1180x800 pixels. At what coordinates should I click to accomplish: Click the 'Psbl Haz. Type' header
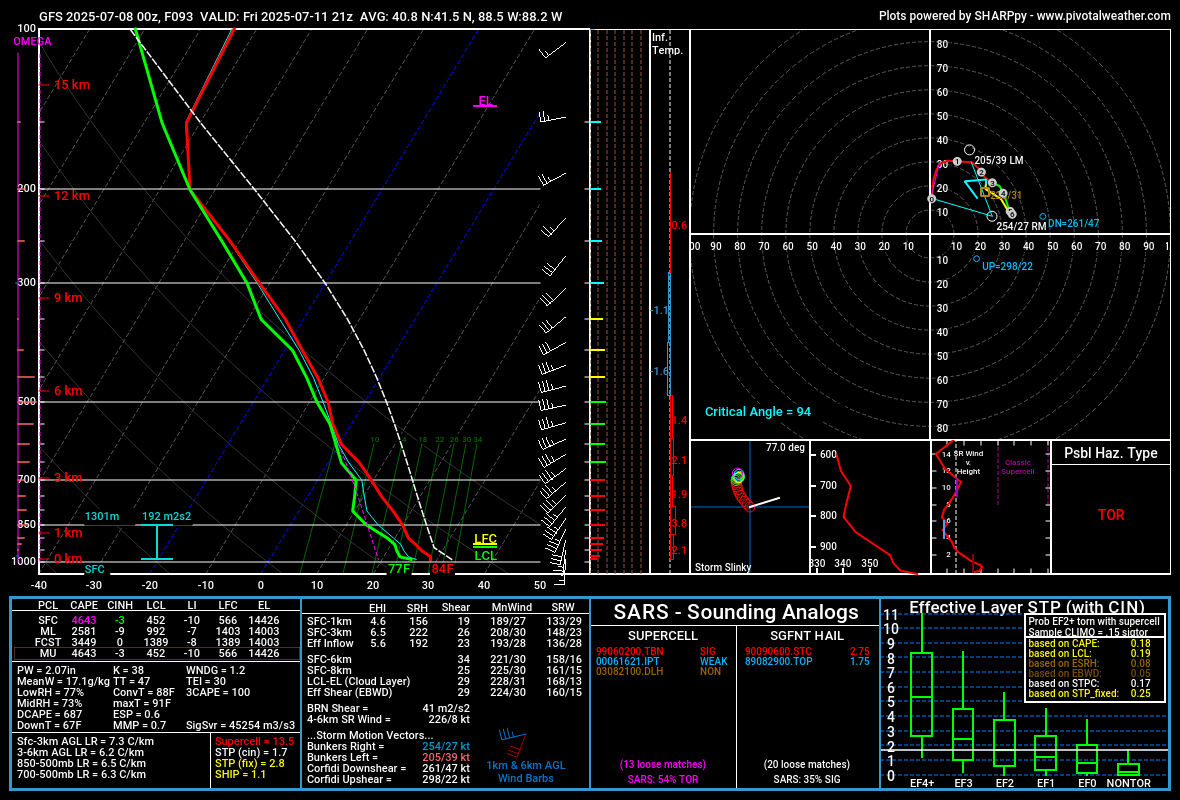(x=1111, y=453)
